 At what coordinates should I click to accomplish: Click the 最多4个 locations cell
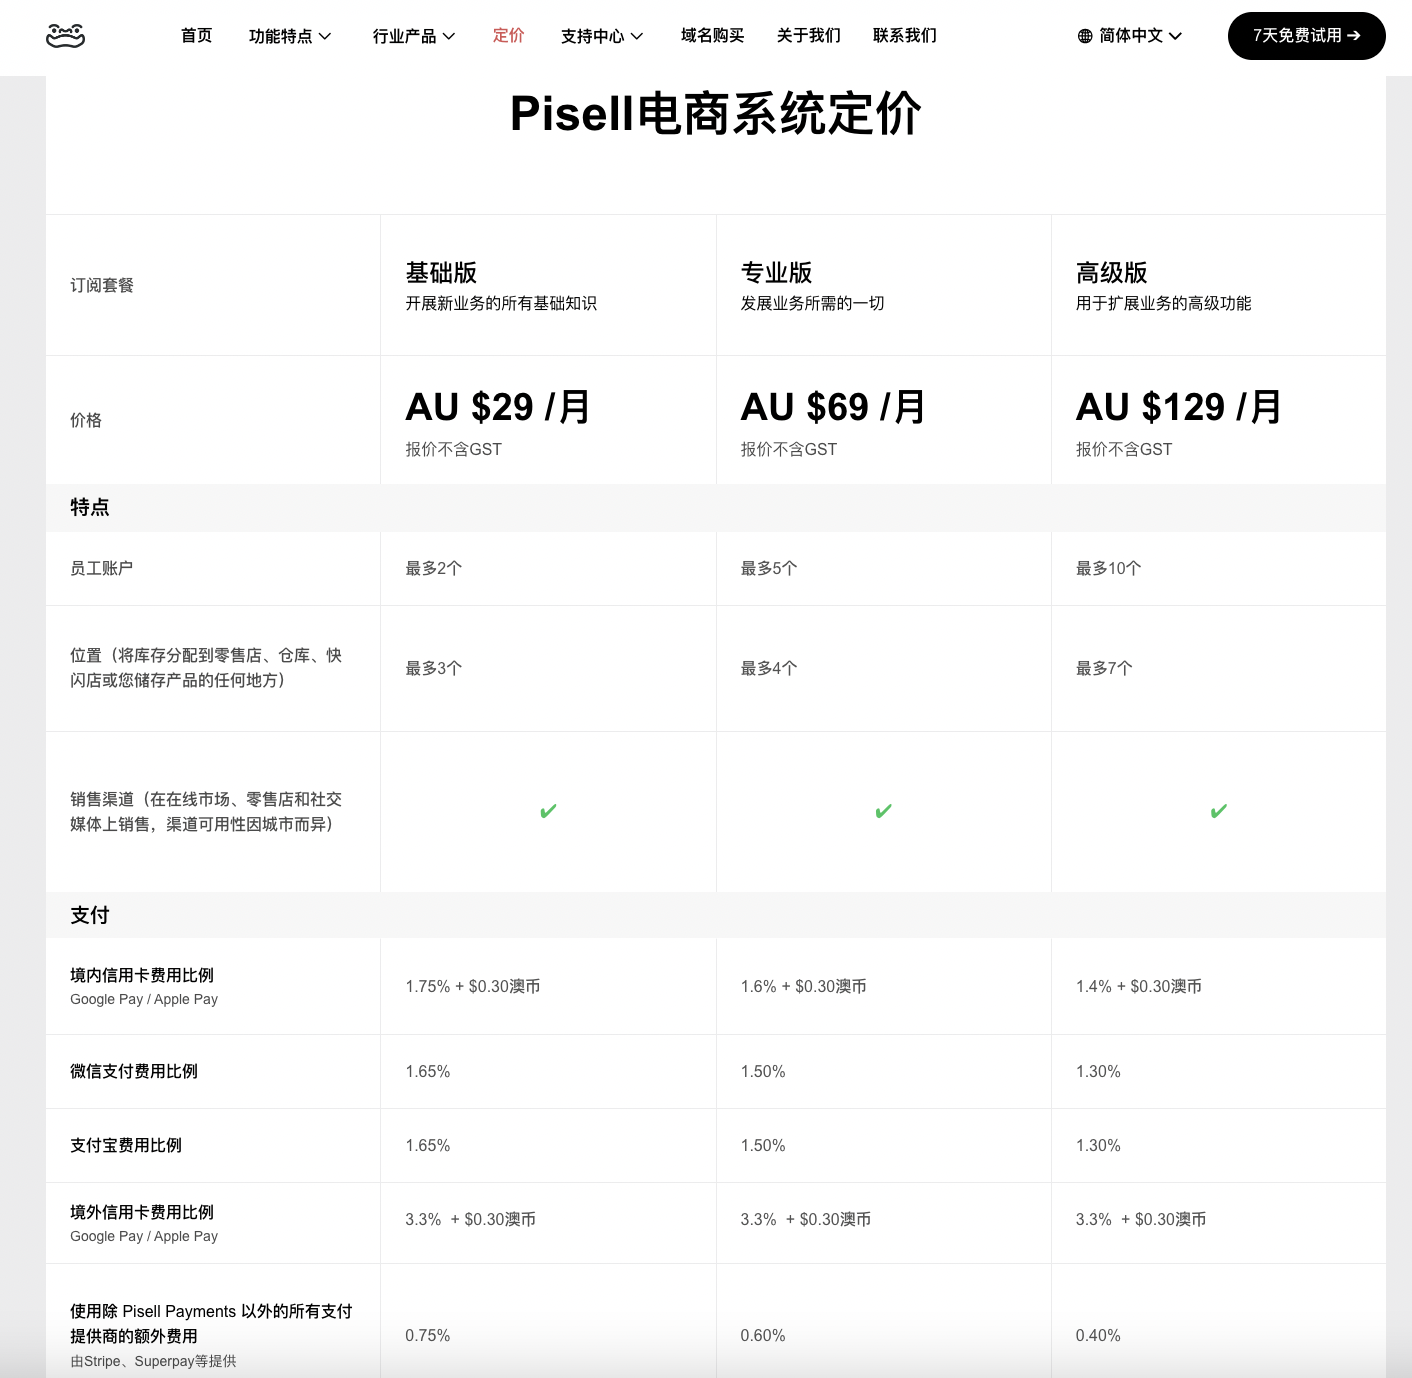(769, 668)
